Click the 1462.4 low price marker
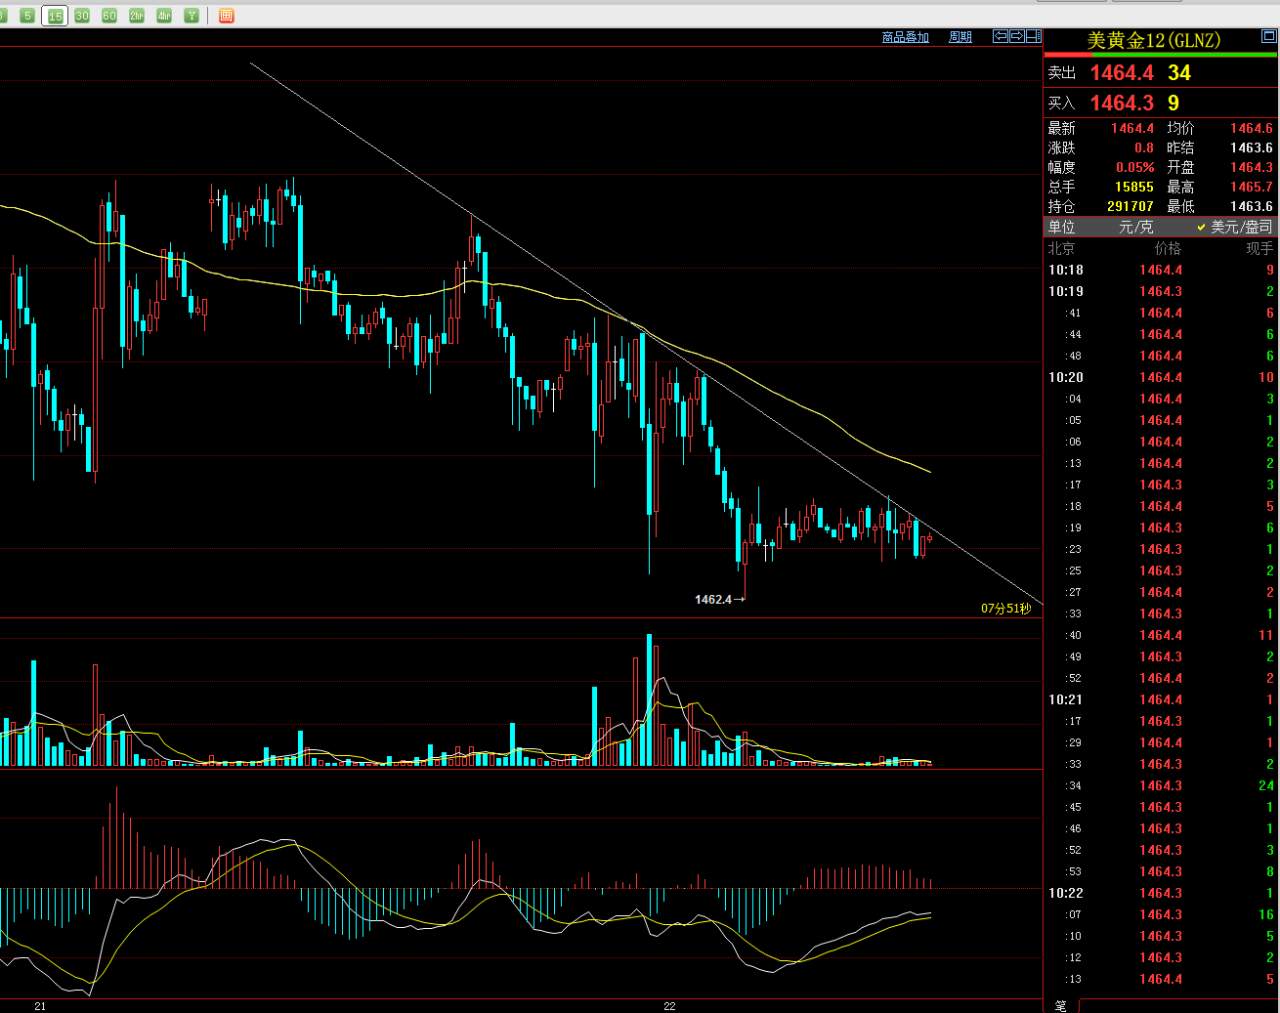Screen dimensions: 1280x1013 point(714,599)
